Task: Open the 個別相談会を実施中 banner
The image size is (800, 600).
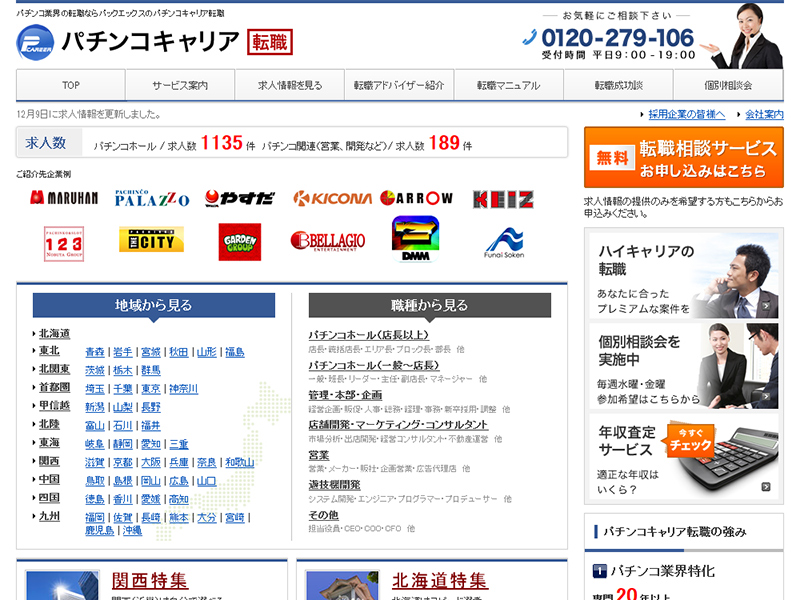Action: coord(684,366)
